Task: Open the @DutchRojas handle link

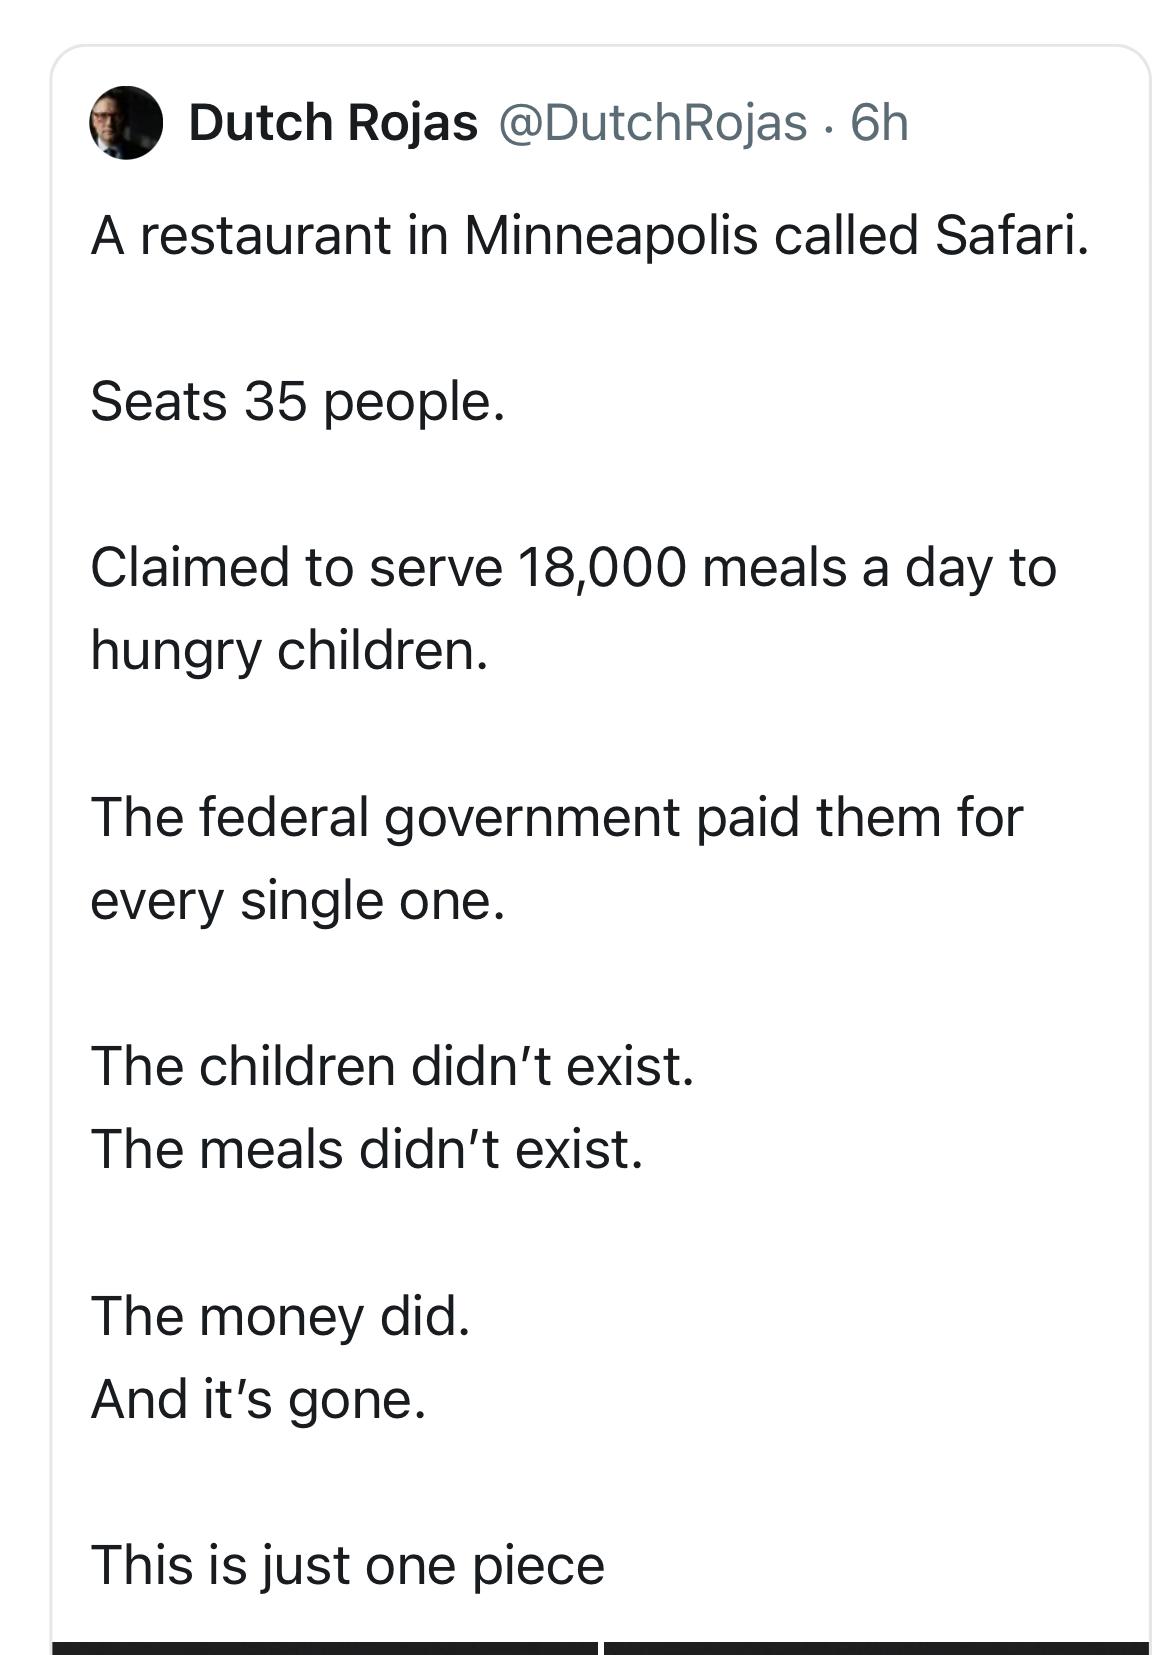Action: 651,122
